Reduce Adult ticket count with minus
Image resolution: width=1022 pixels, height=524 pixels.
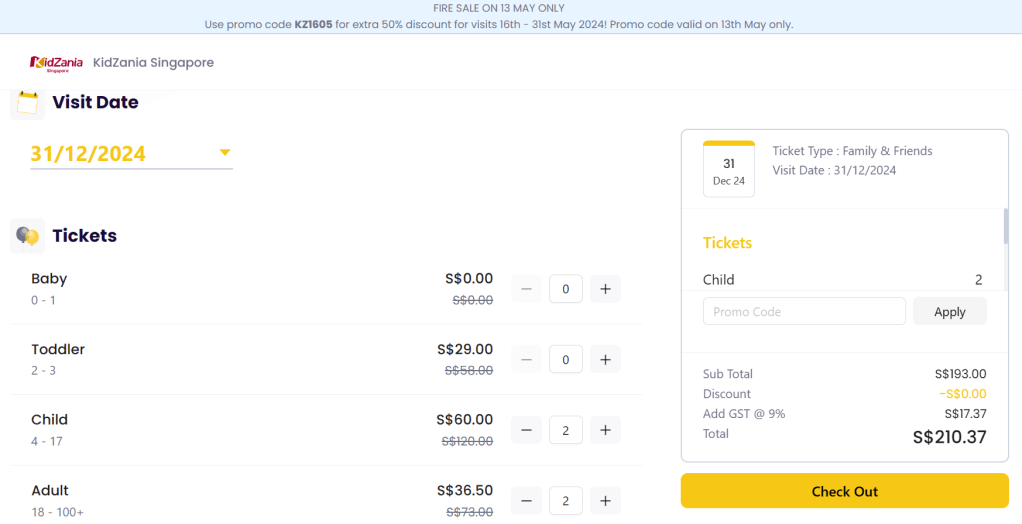coord(527,500)
